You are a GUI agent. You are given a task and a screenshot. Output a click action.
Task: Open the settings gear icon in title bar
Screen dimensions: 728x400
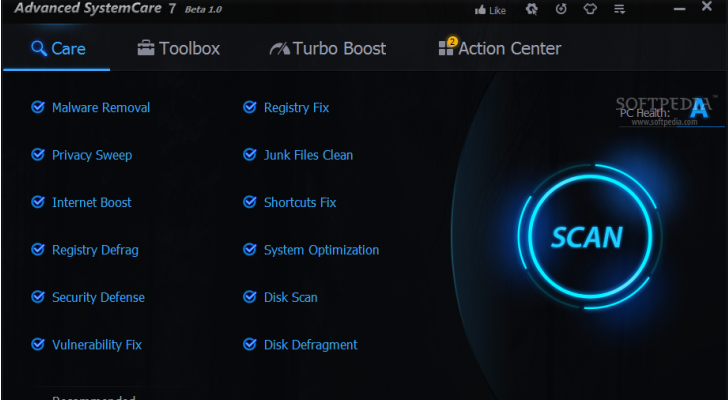click(532, 9)
